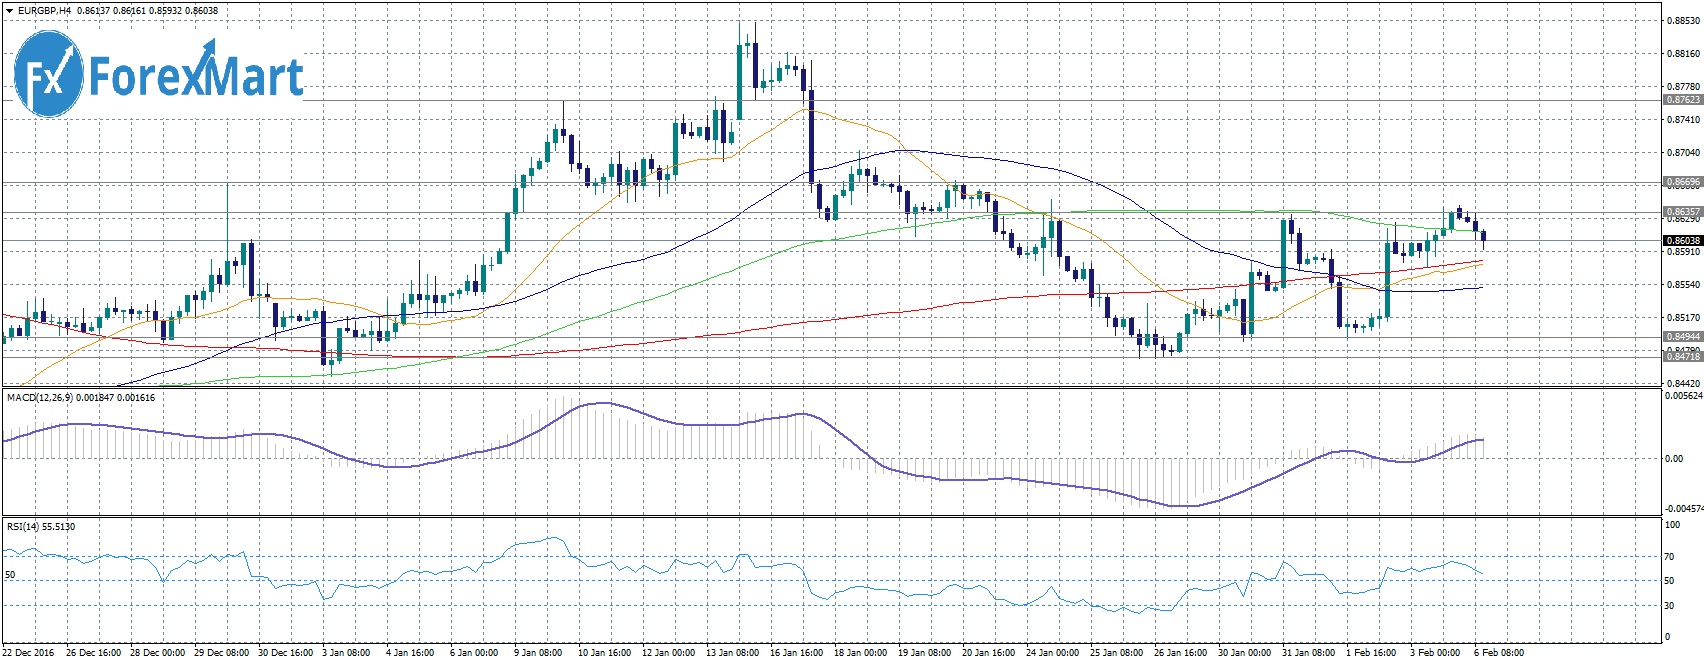Screen dimensions: 1704x664
Task: Click the 0.86696 price level label
Action: pyautogui.click(x=1683, y=182)
